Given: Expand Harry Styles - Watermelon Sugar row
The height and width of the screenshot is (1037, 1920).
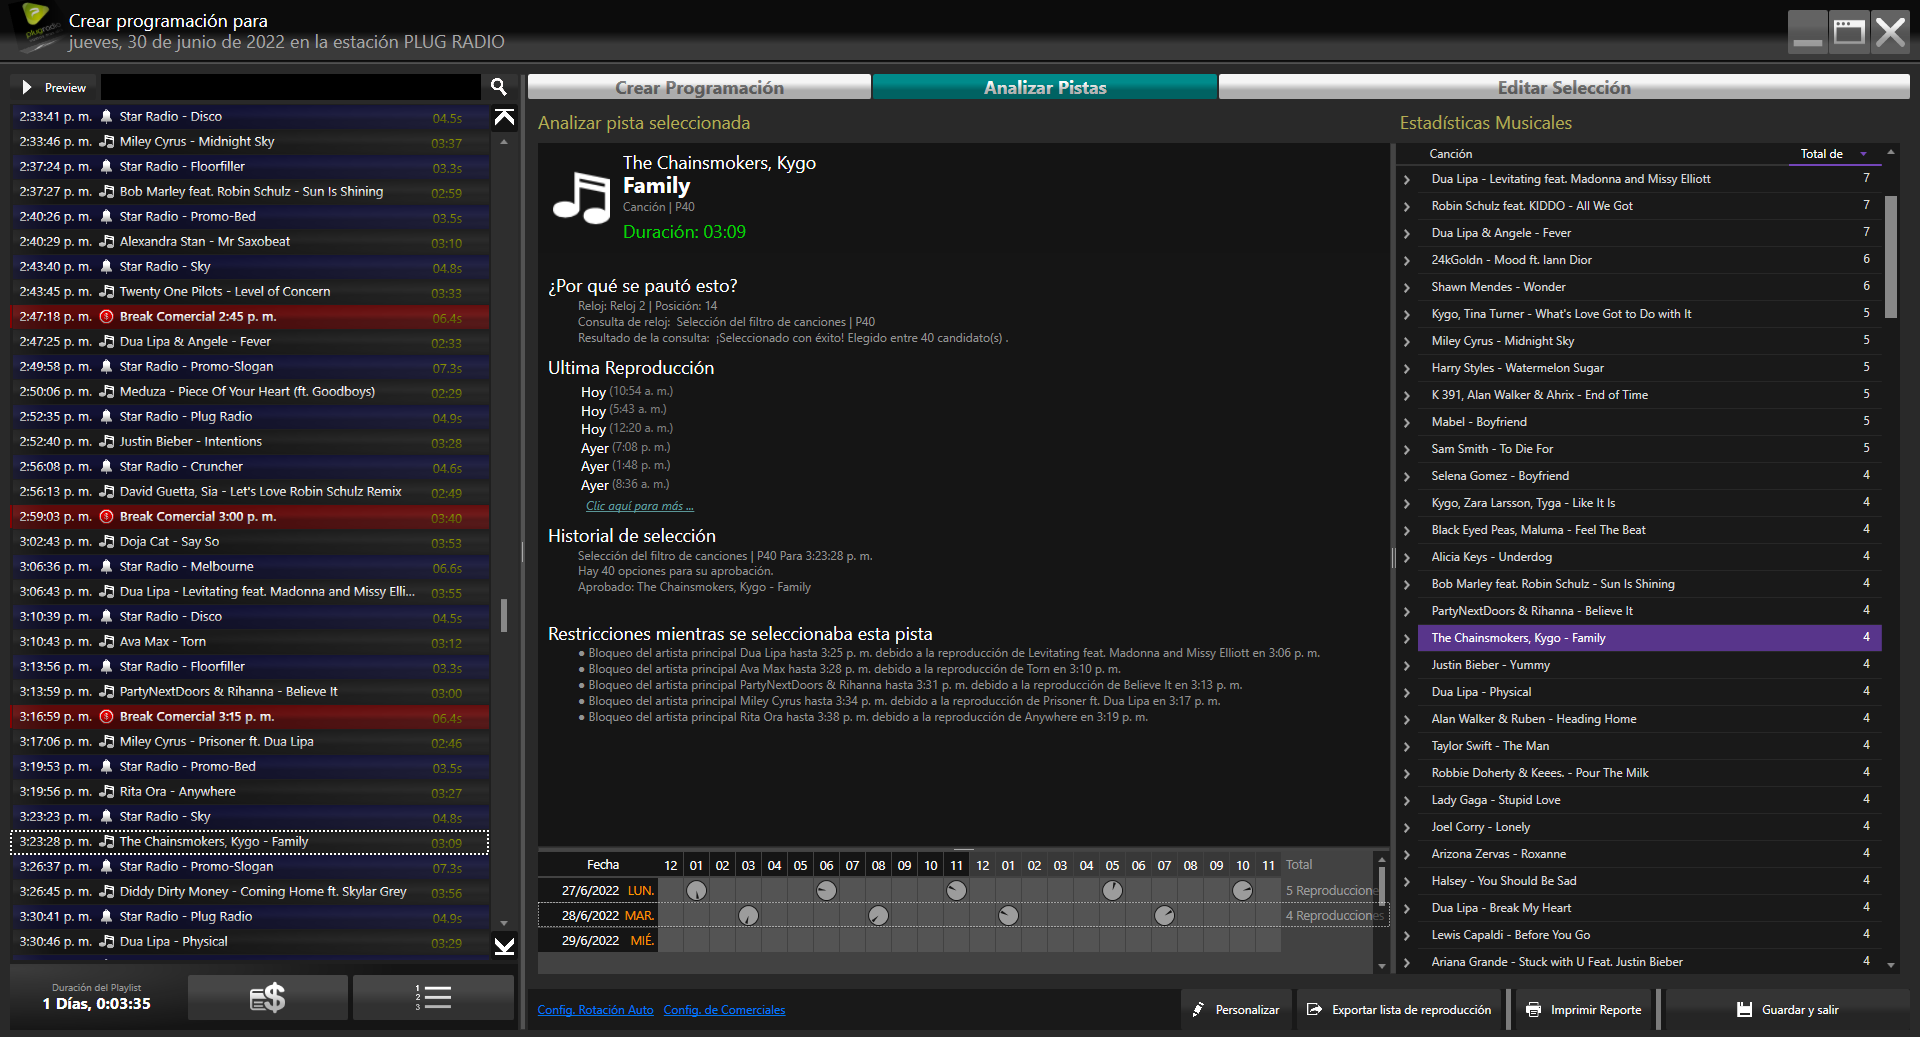Looking at the screenshot, I should coord(1407,369).
